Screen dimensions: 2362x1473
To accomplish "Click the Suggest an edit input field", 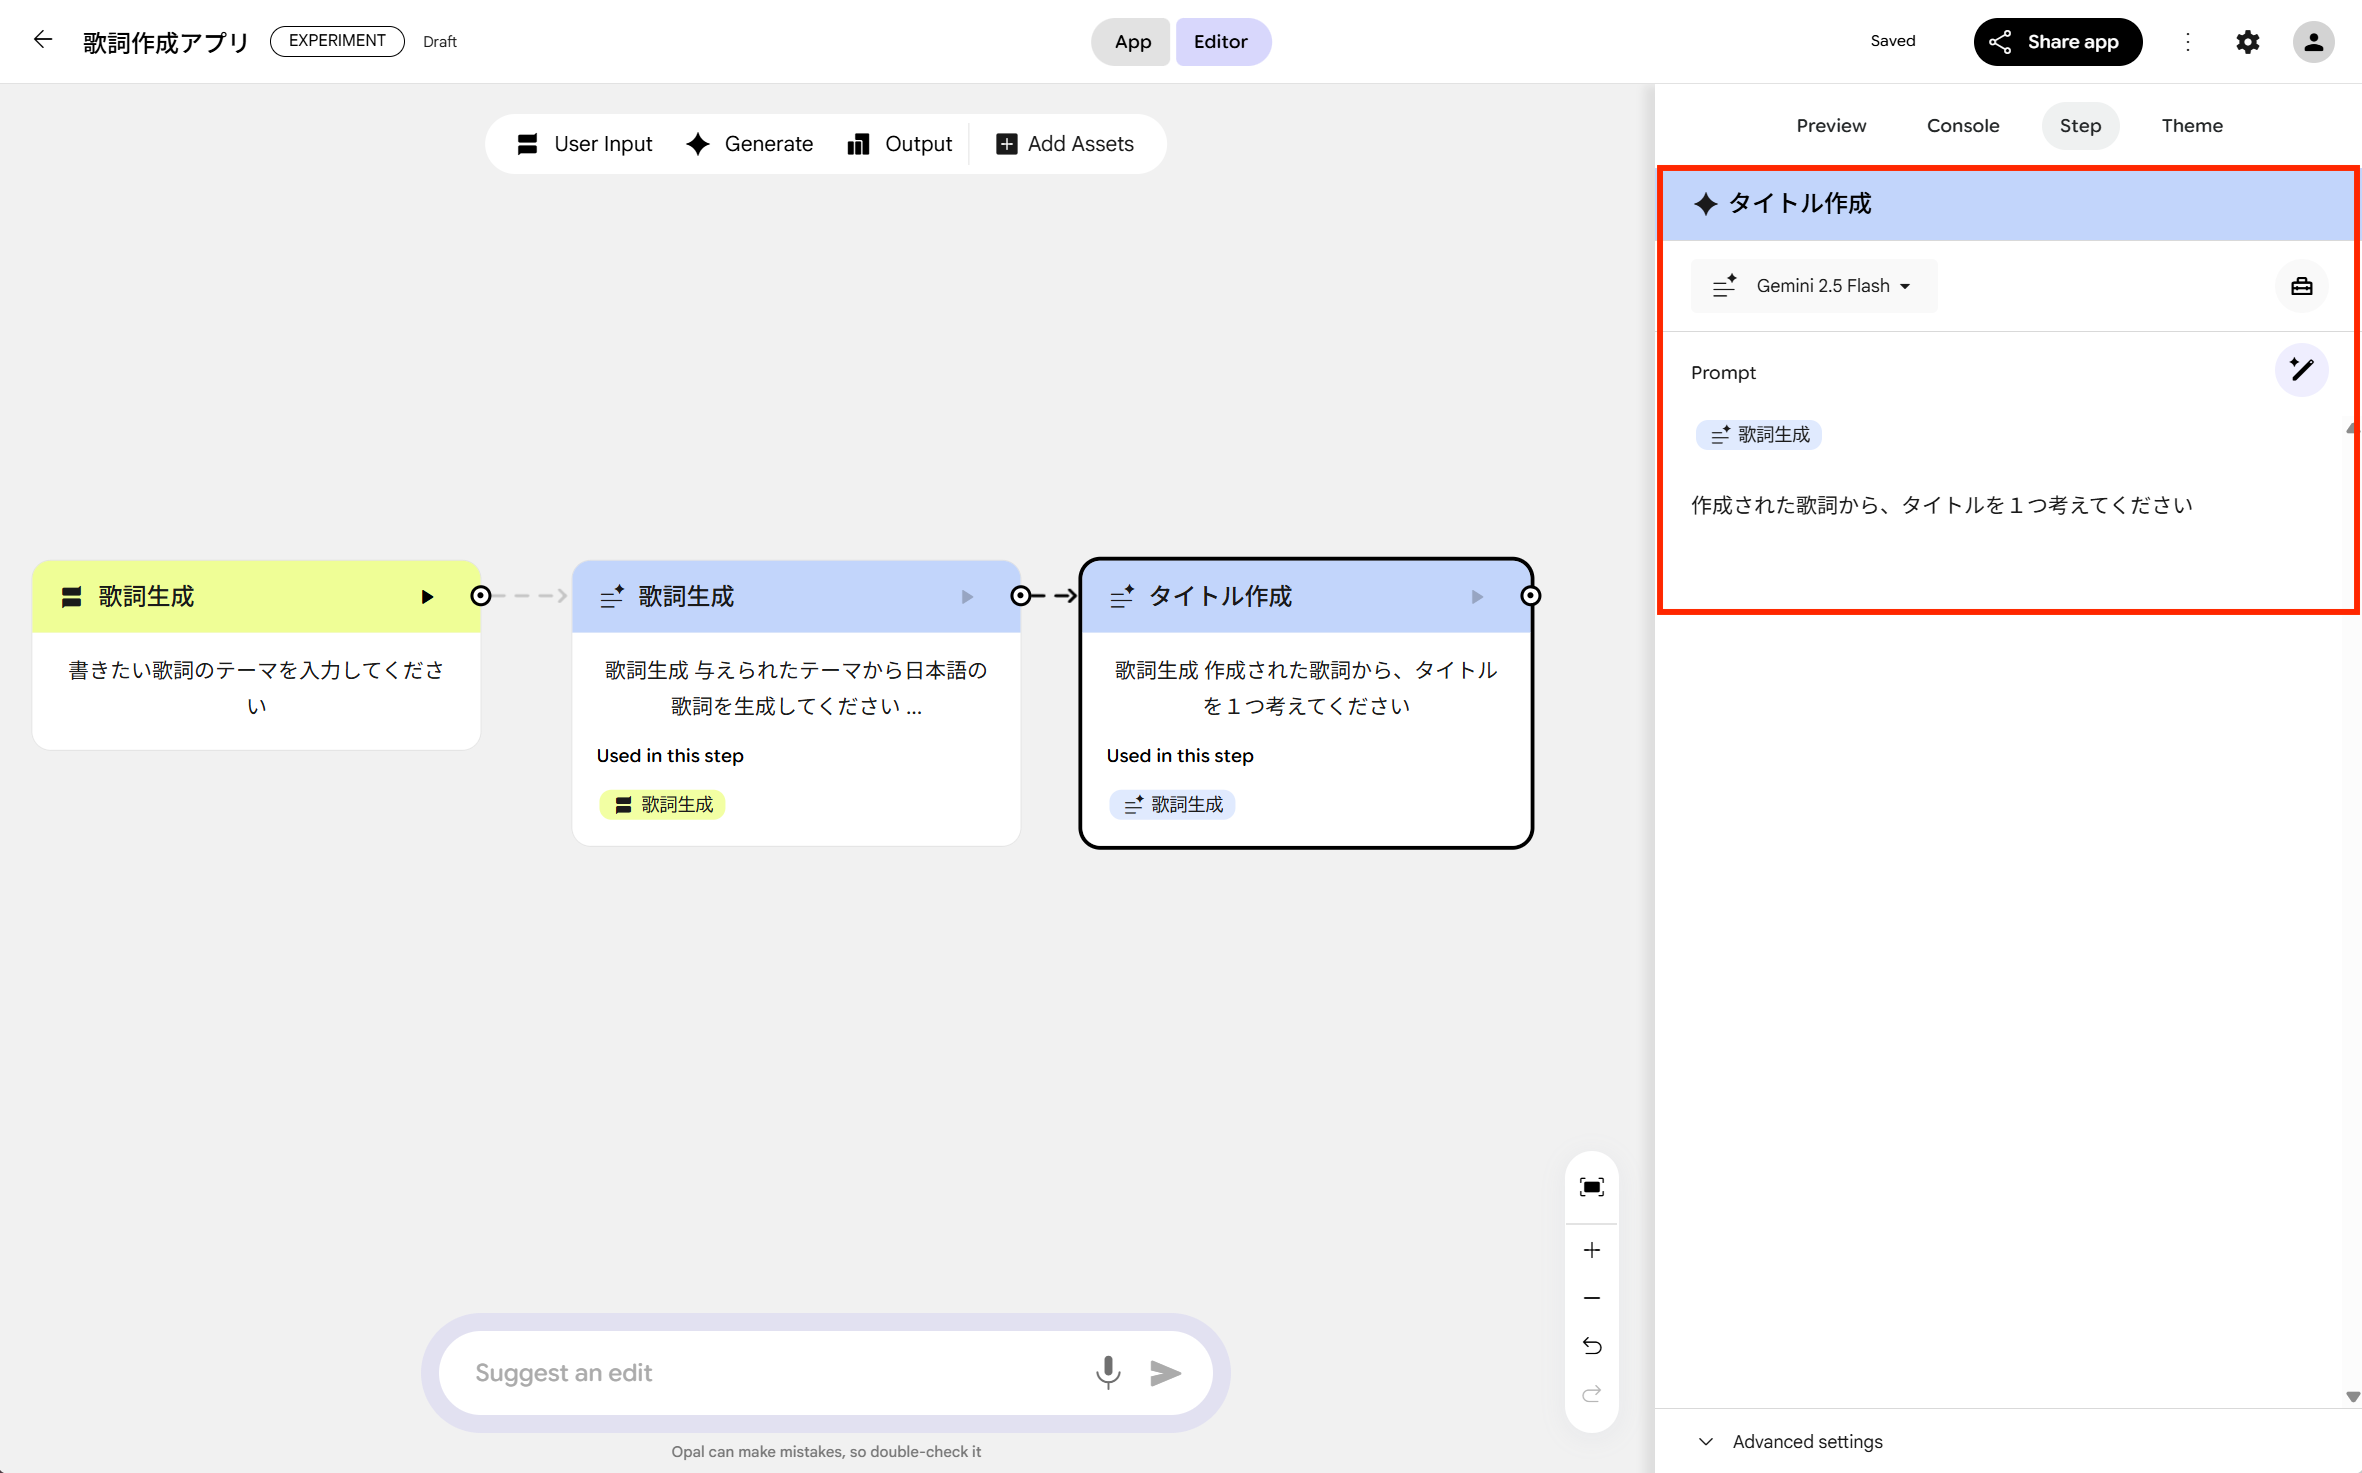I will (x=770, y=1372).
